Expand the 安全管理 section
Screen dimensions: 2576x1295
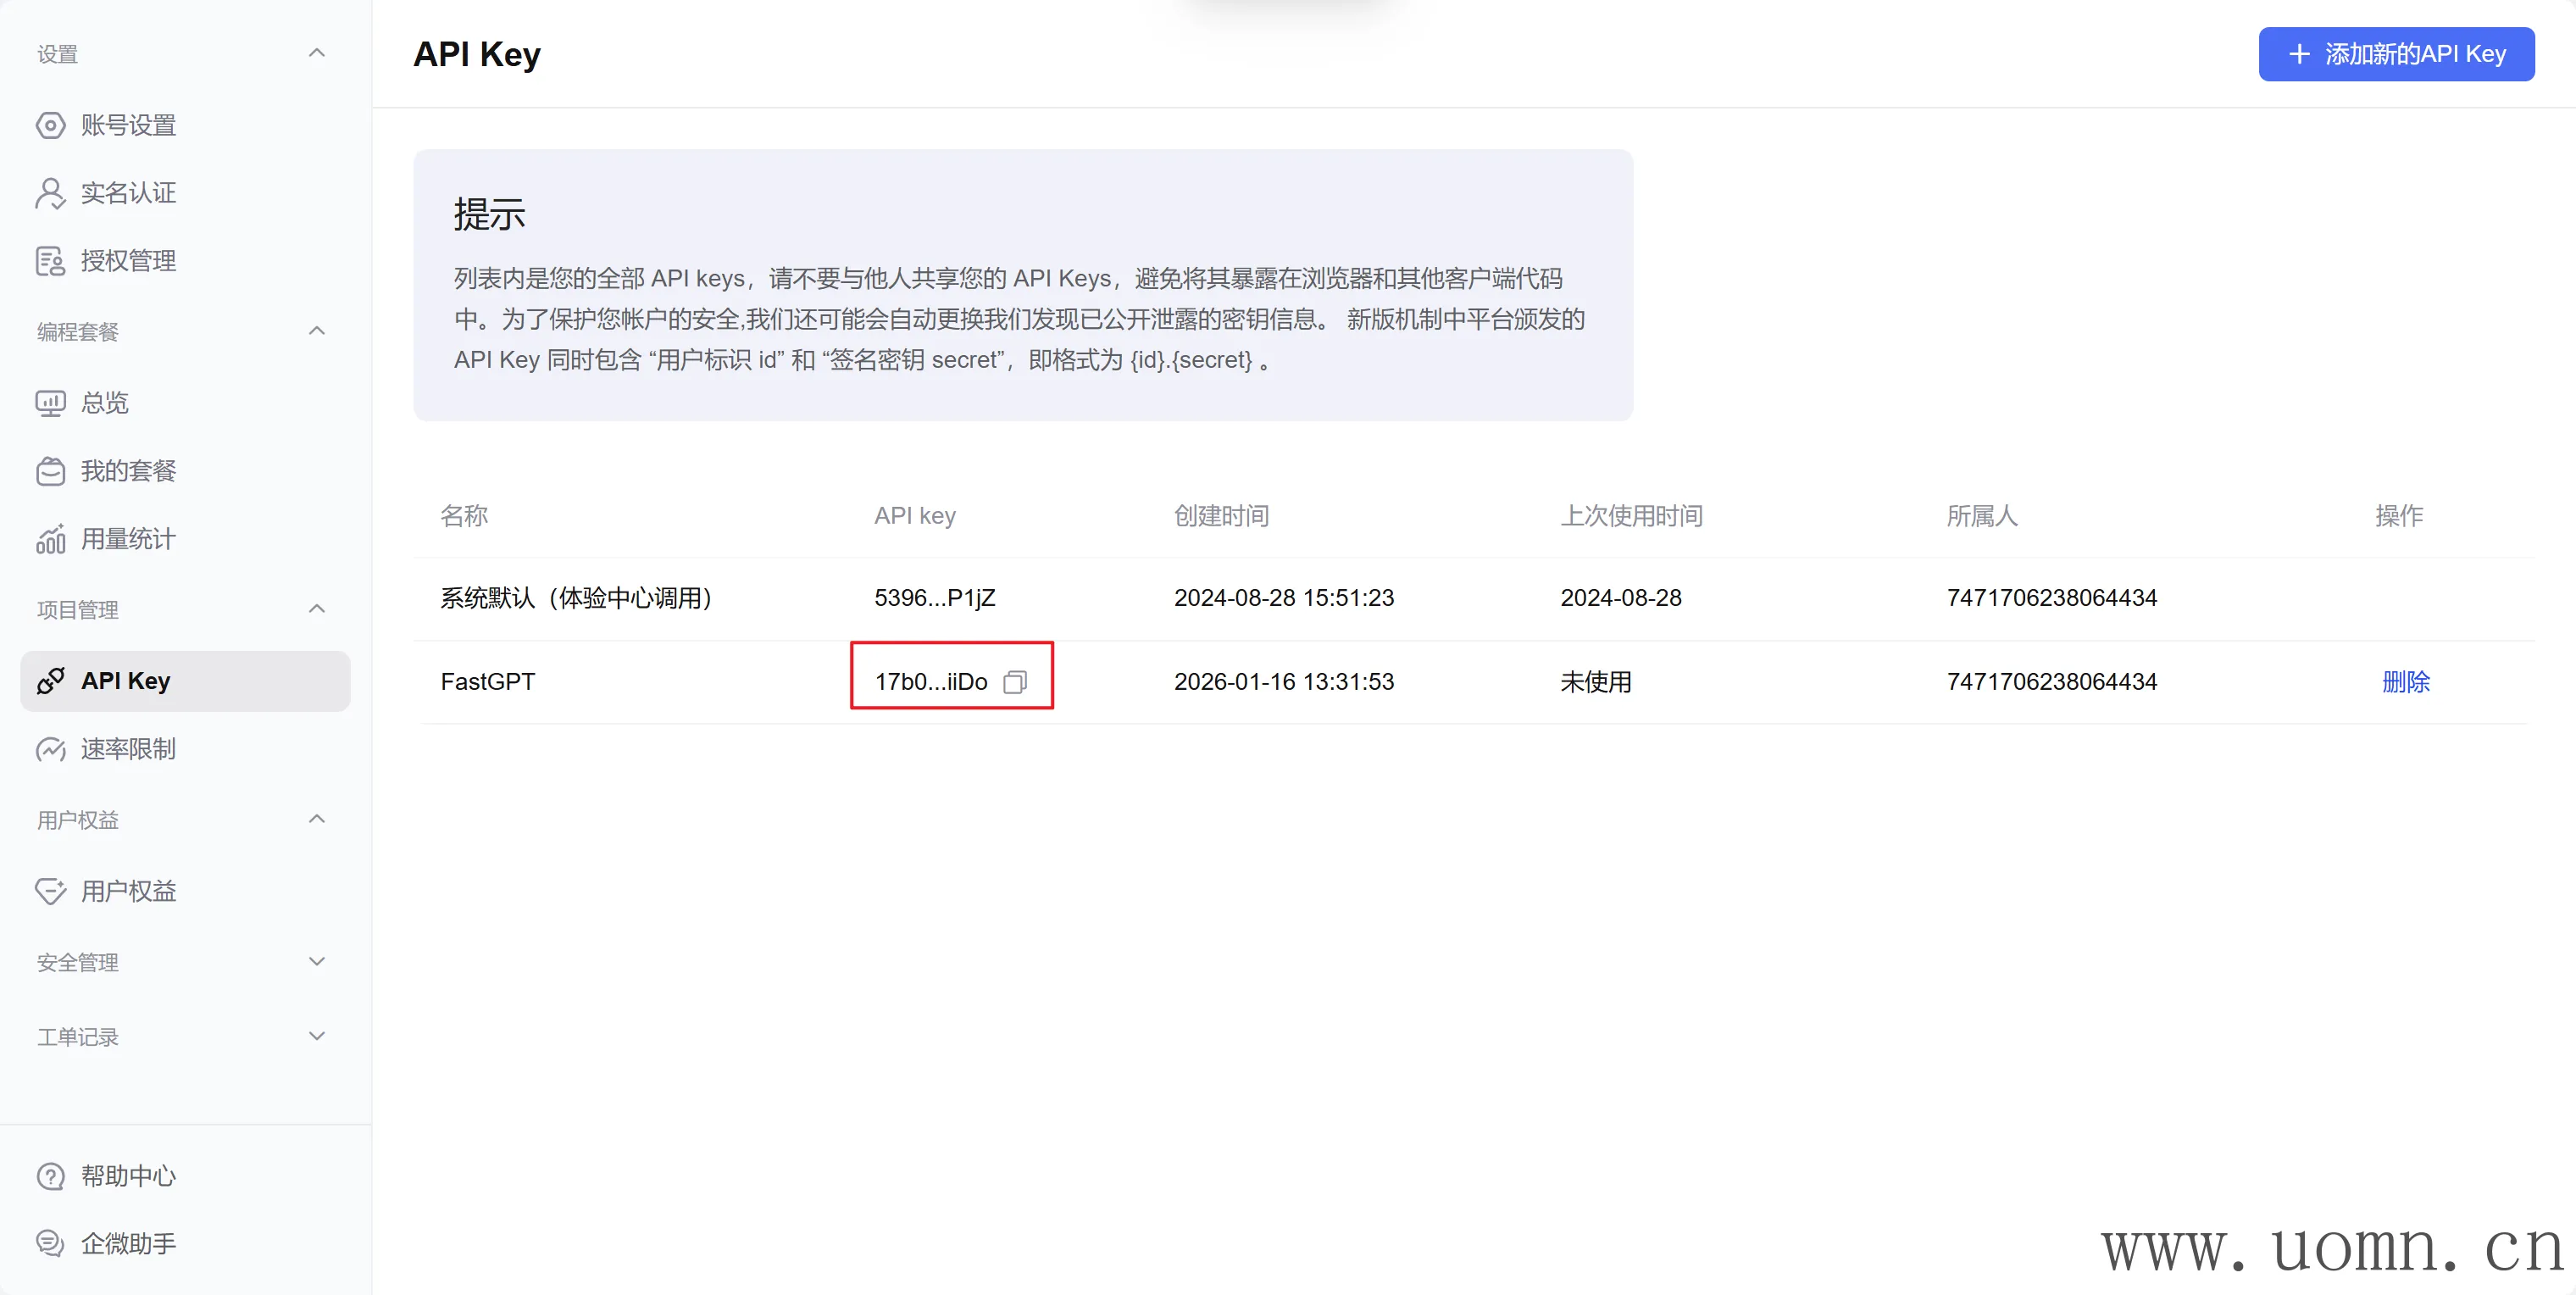click(316, 962)
